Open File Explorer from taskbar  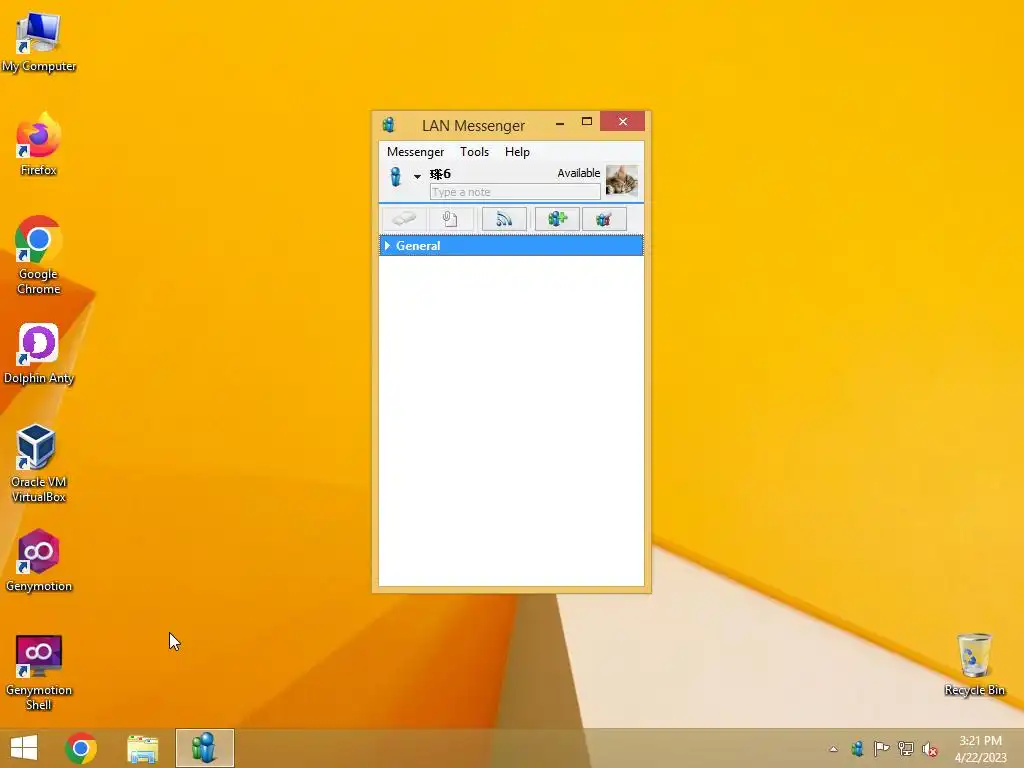click(142, 748)
